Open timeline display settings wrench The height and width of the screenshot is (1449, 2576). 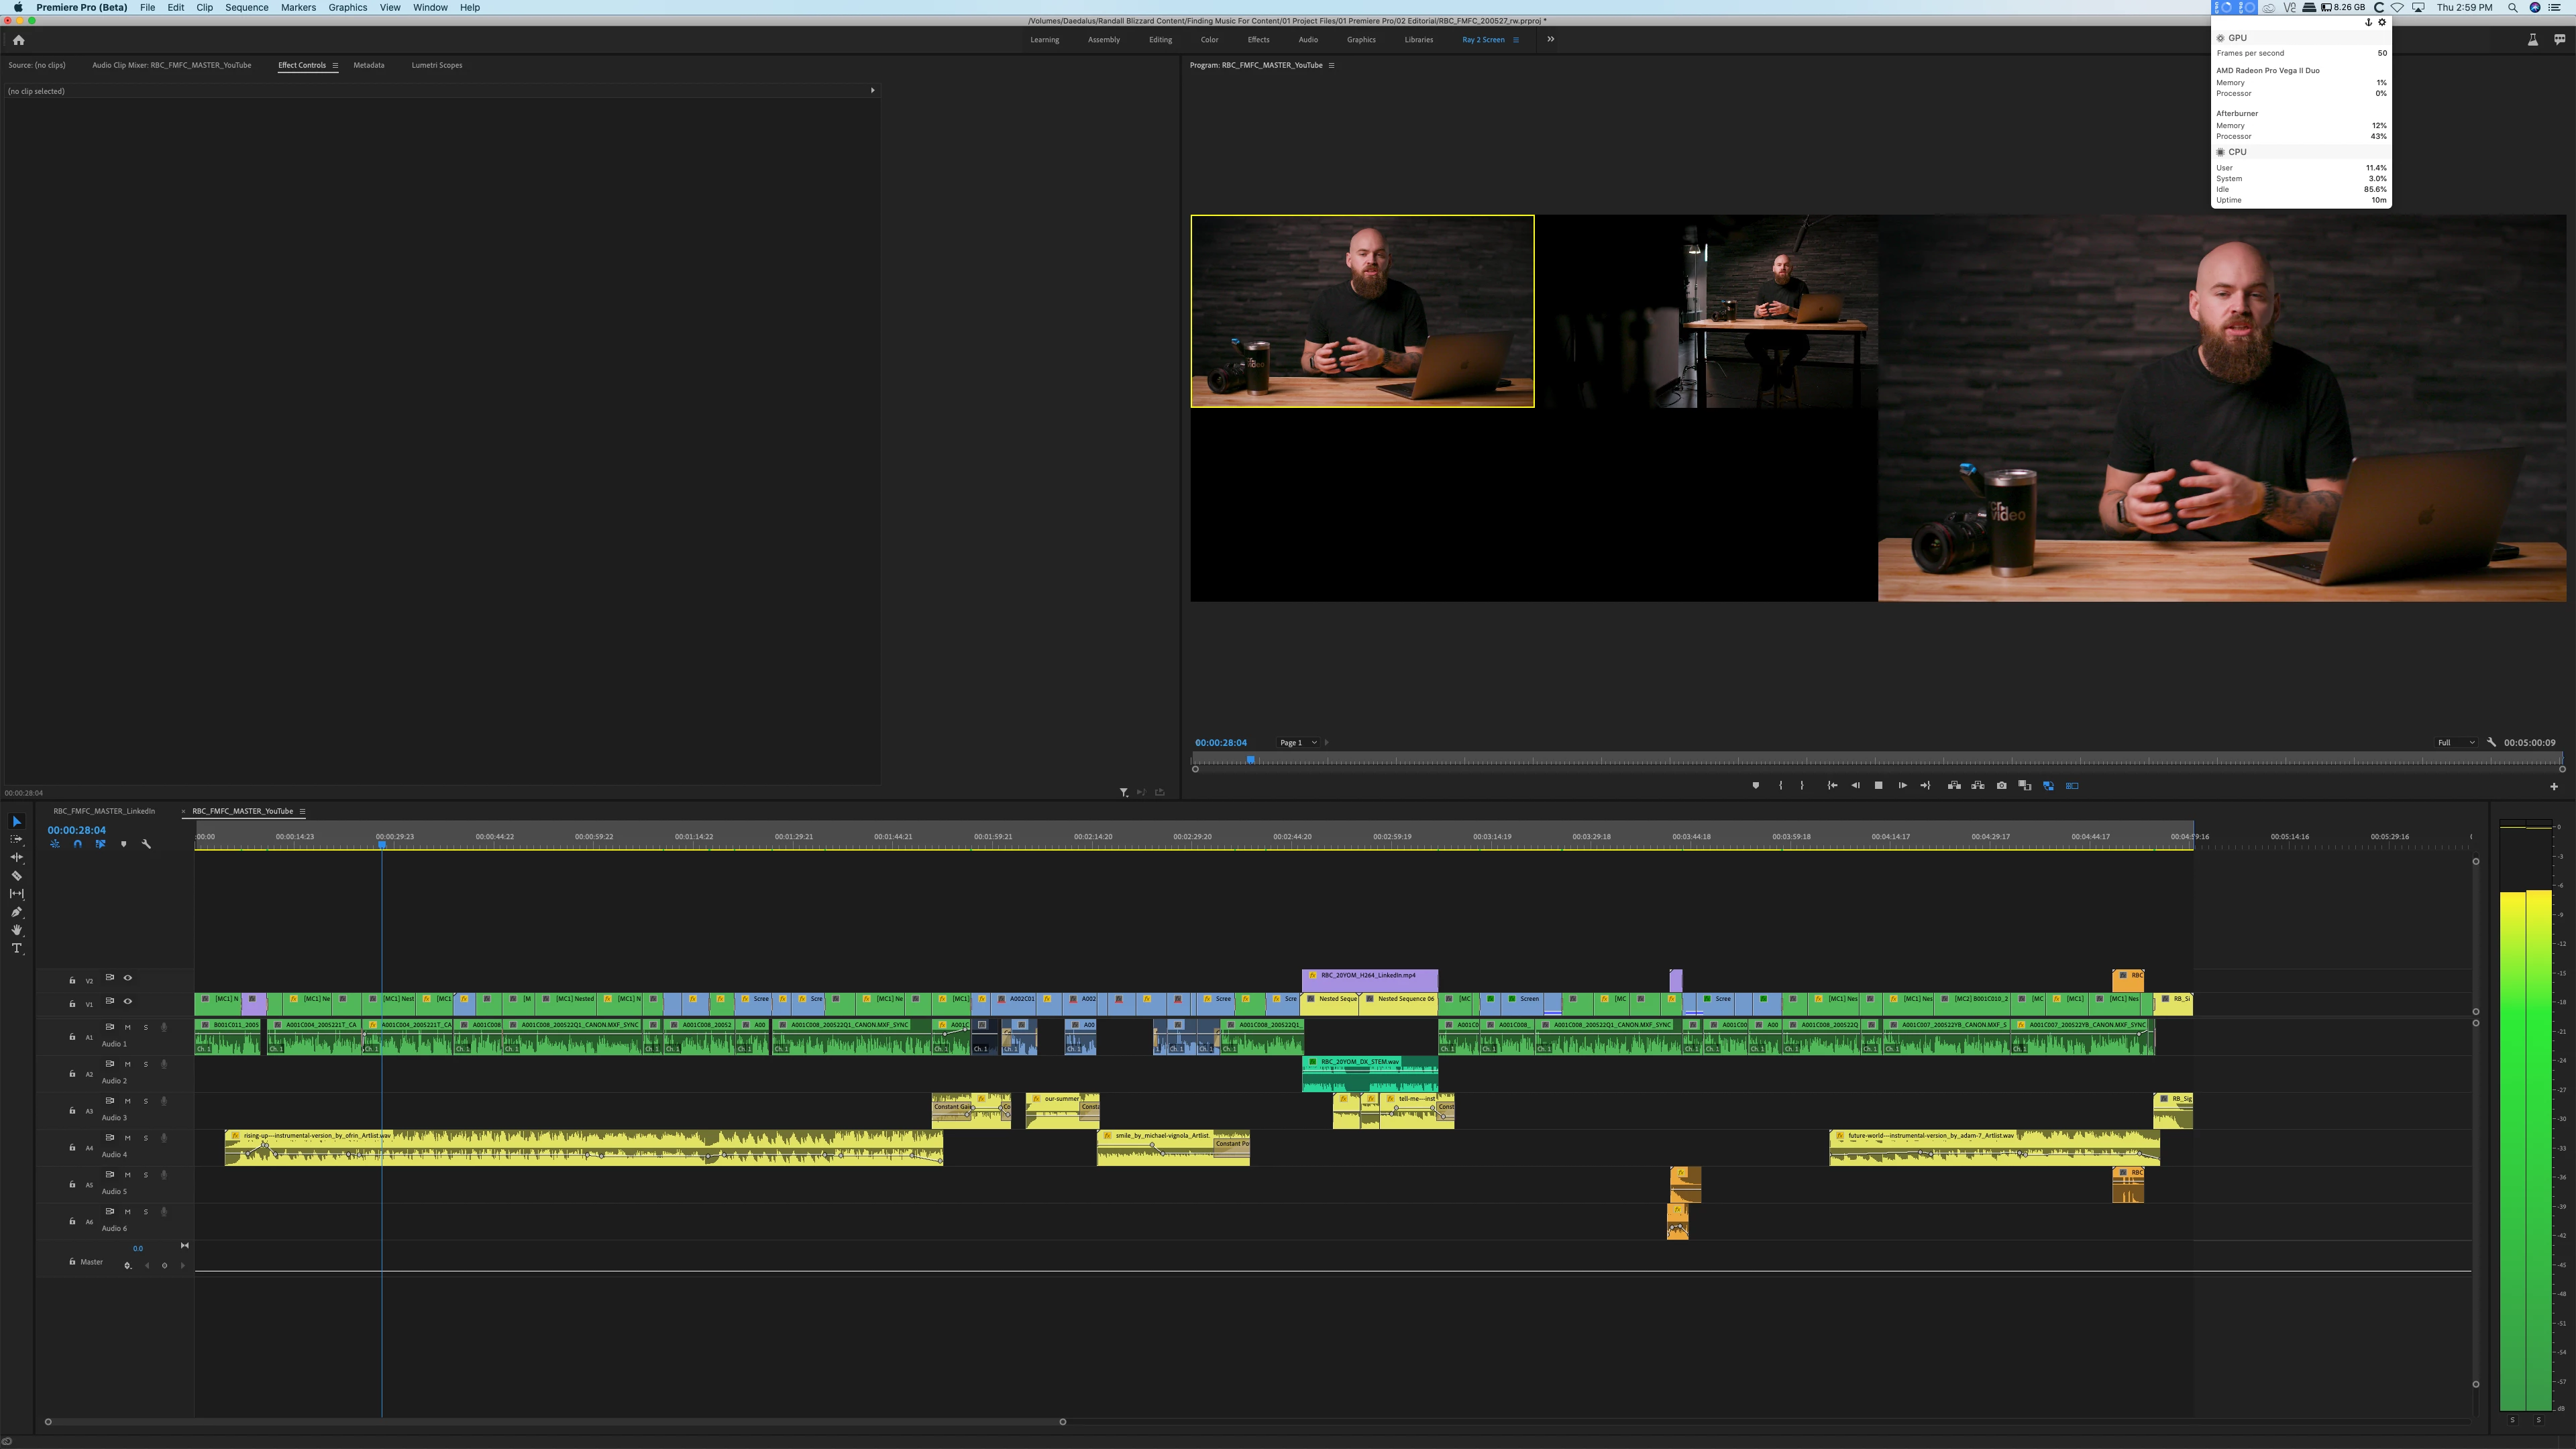coord(146,844)
